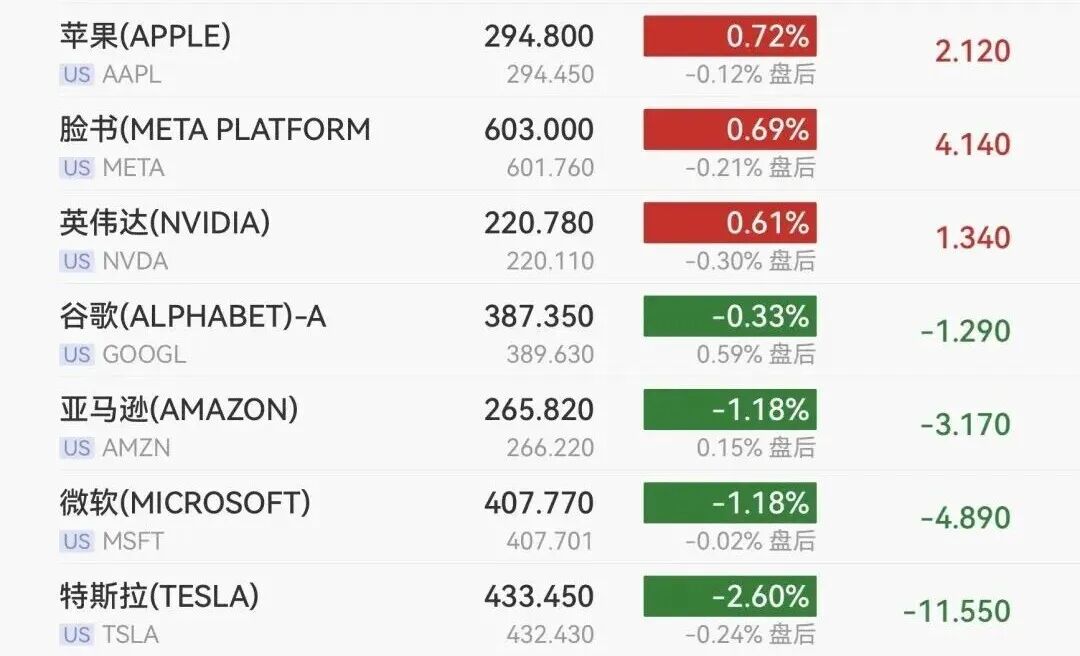Click the US badge beside AMZN ticker
1080x656 pixels.
76,448
